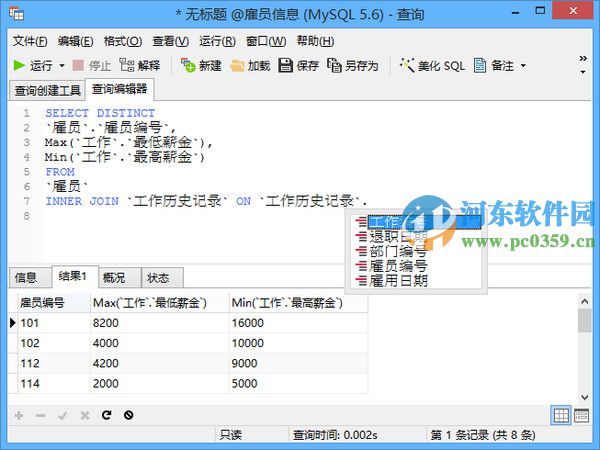
Task: Click the results vertical scrollbar thumb
Action: click(585, 321)
